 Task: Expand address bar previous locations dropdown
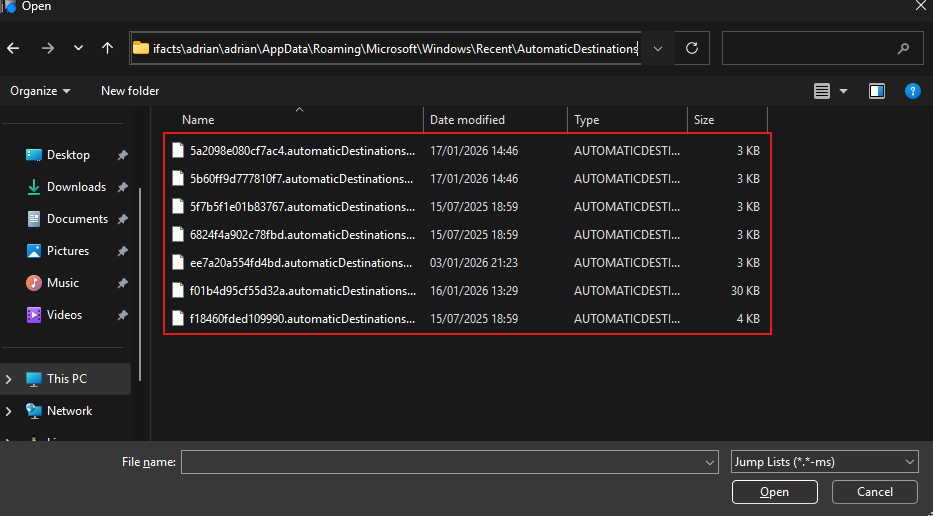coord(657,48)
